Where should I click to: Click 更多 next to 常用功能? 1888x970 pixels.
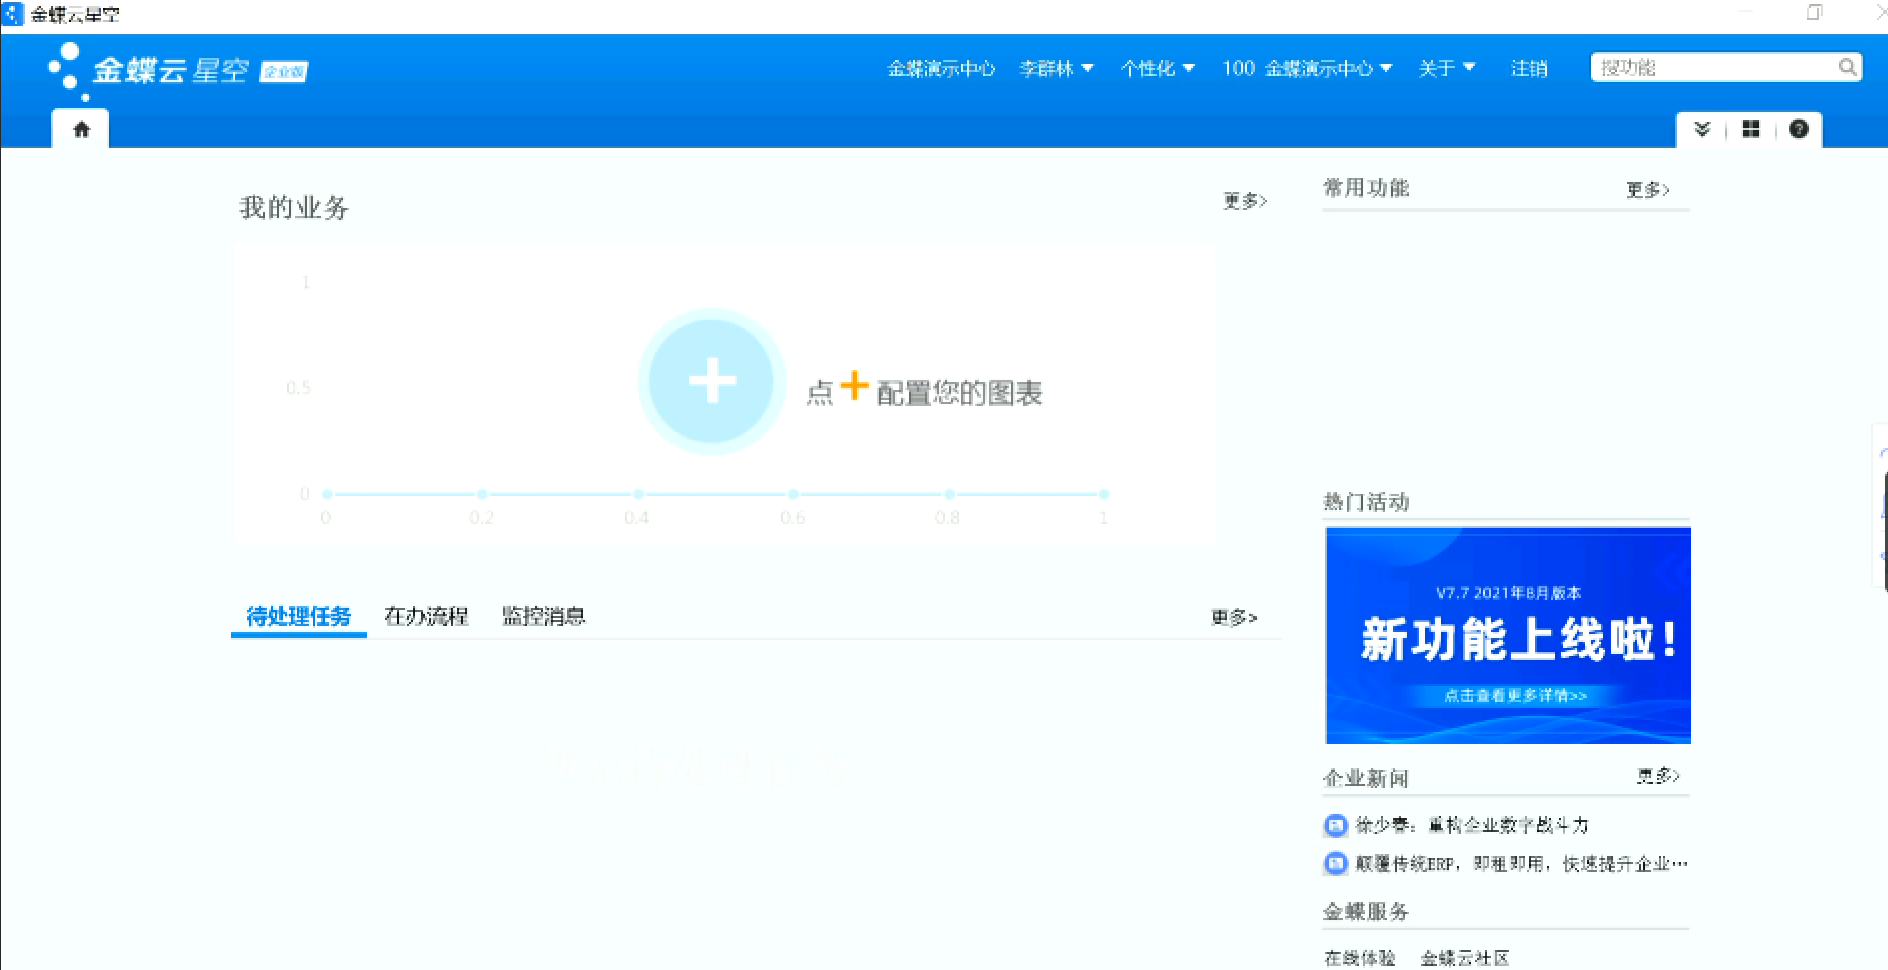(1647, 189)
